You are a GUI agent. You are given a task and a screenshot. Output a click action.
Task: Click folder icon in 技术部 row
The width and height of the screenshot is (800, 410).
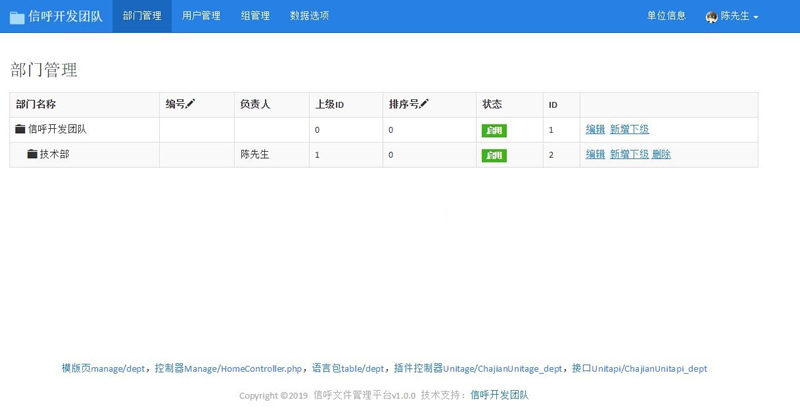click(32, 154)
